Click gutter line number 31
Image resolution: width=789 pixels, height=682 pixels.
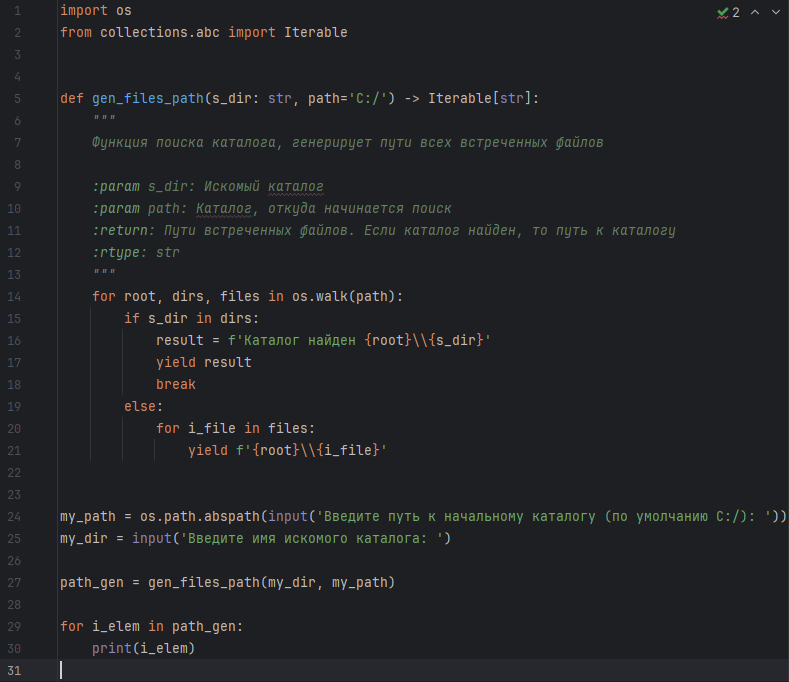(x=14, y=671)
